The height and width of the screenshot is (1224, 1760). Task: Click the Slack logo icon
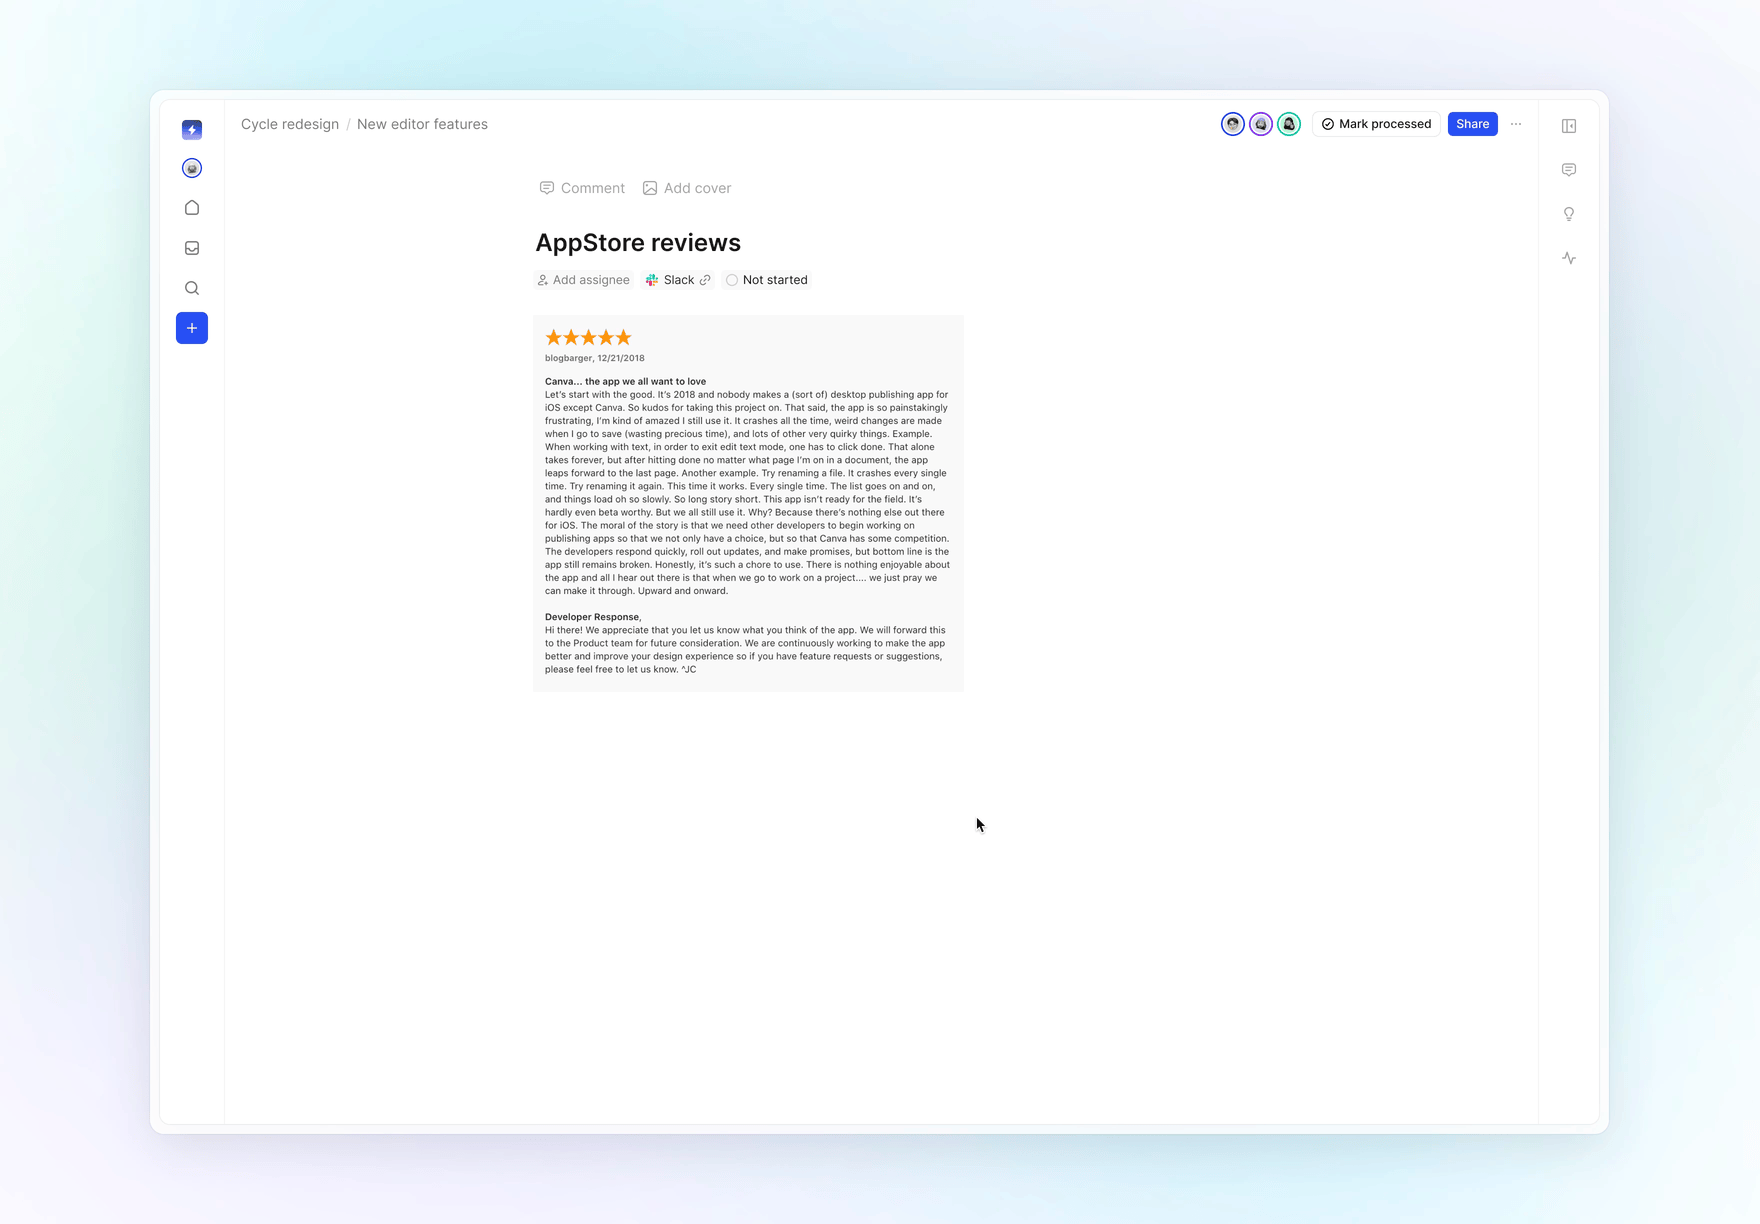652,280
